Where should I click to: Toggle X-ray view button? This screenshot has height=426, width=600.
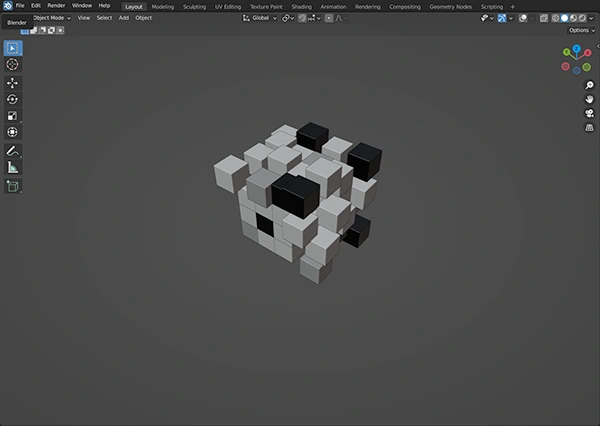(544, 18)
